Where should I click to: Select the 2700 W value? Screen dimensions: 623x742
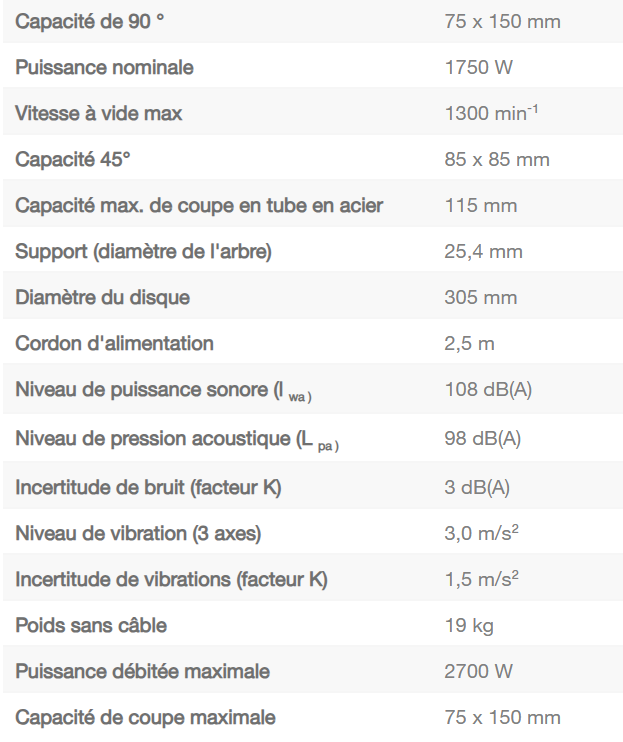[x=479, y=672]
